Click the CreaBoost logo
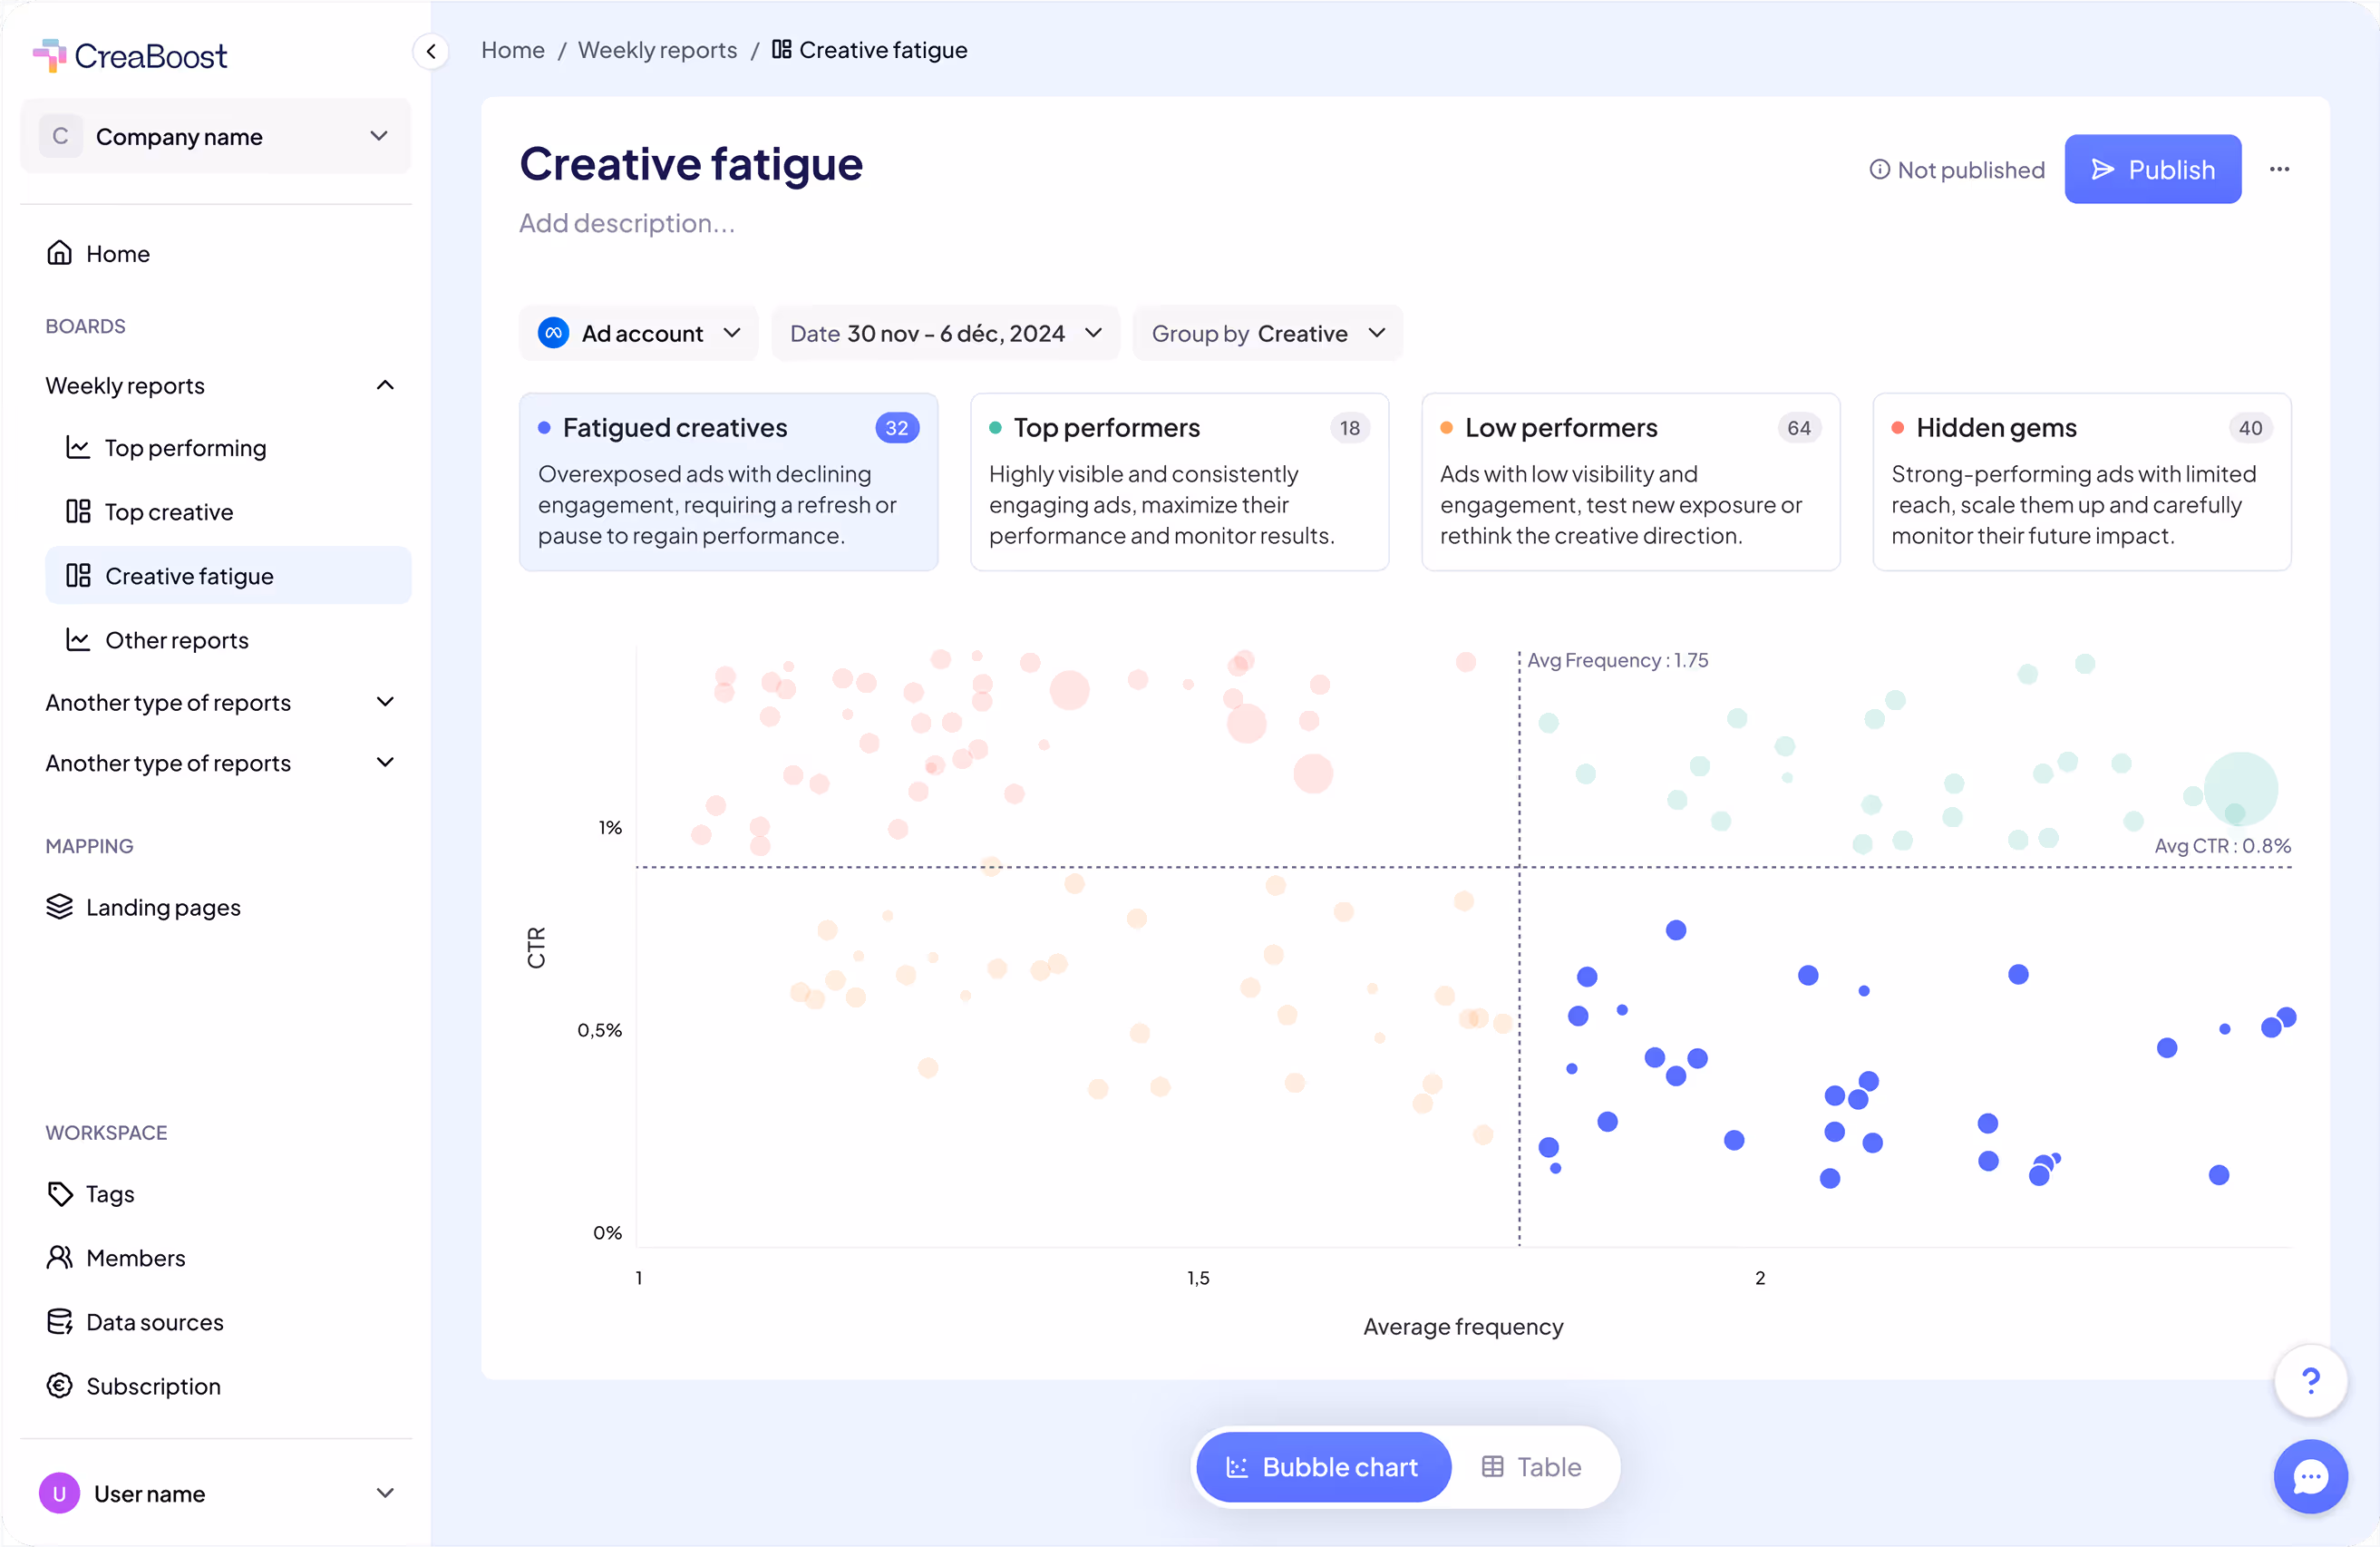Image resolution: width=2380 pixels, height=1547 pixels. pos(130,56)
